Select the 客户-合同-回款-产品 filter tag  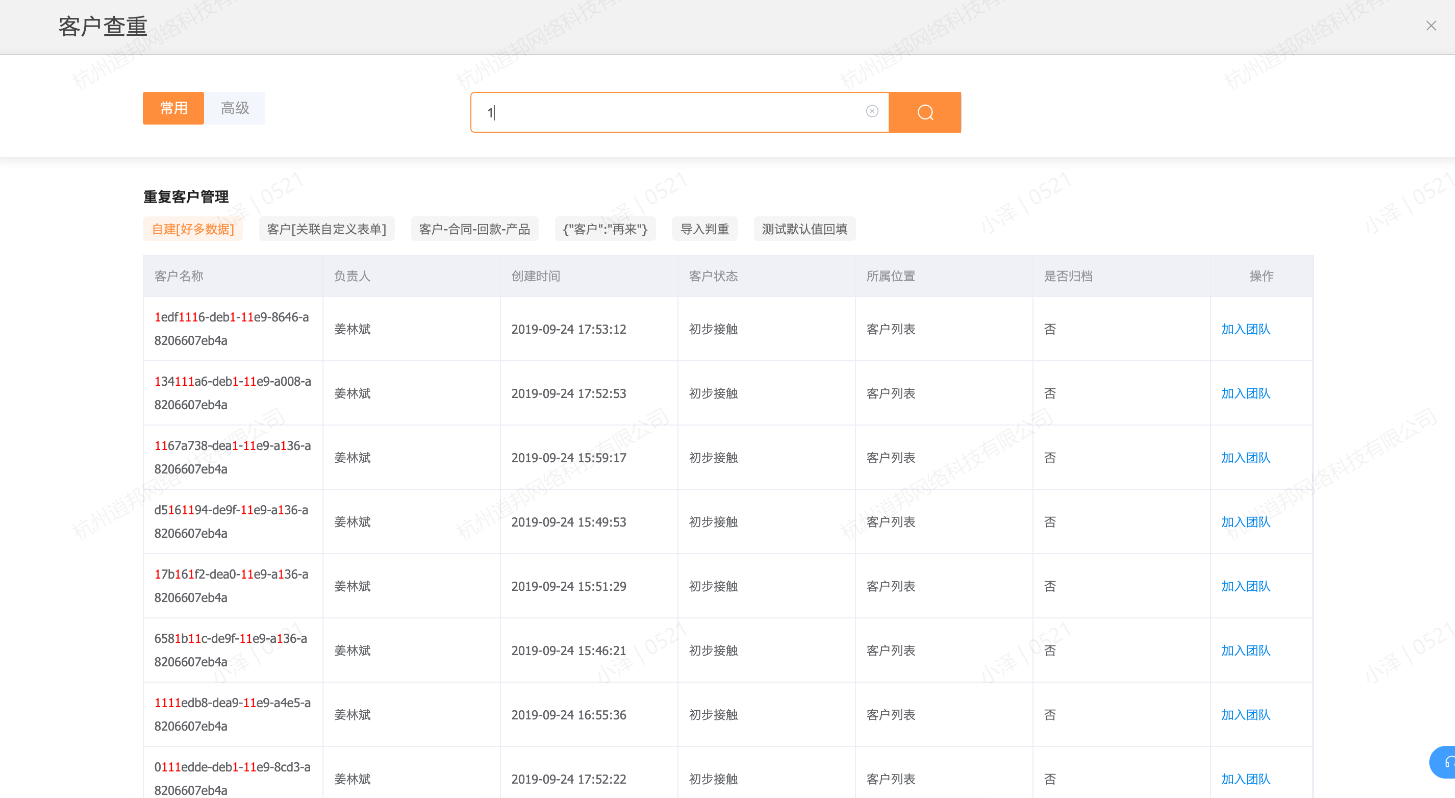[x=475, y=229]
